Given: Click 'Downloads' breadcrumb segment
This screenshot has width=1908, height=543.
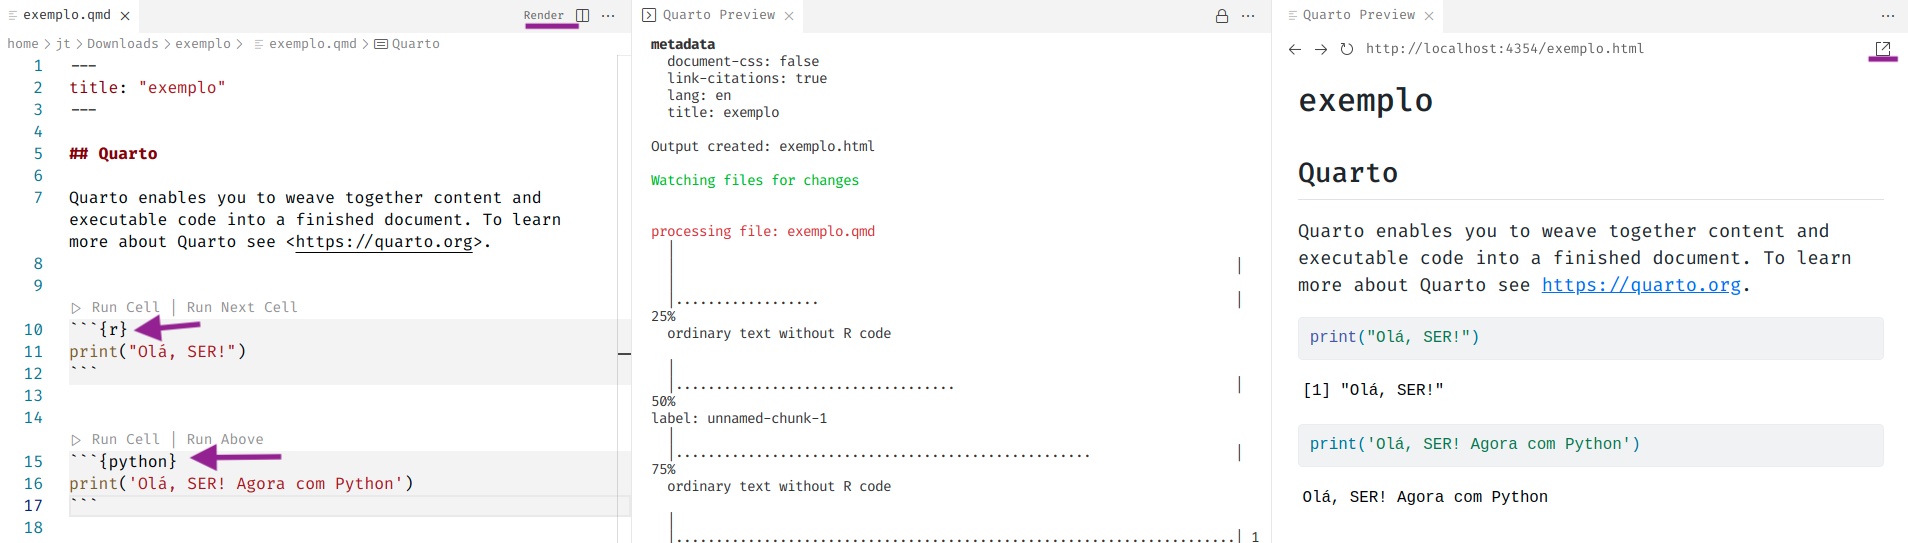Looking at the screenshot, I should click(122, 44).
